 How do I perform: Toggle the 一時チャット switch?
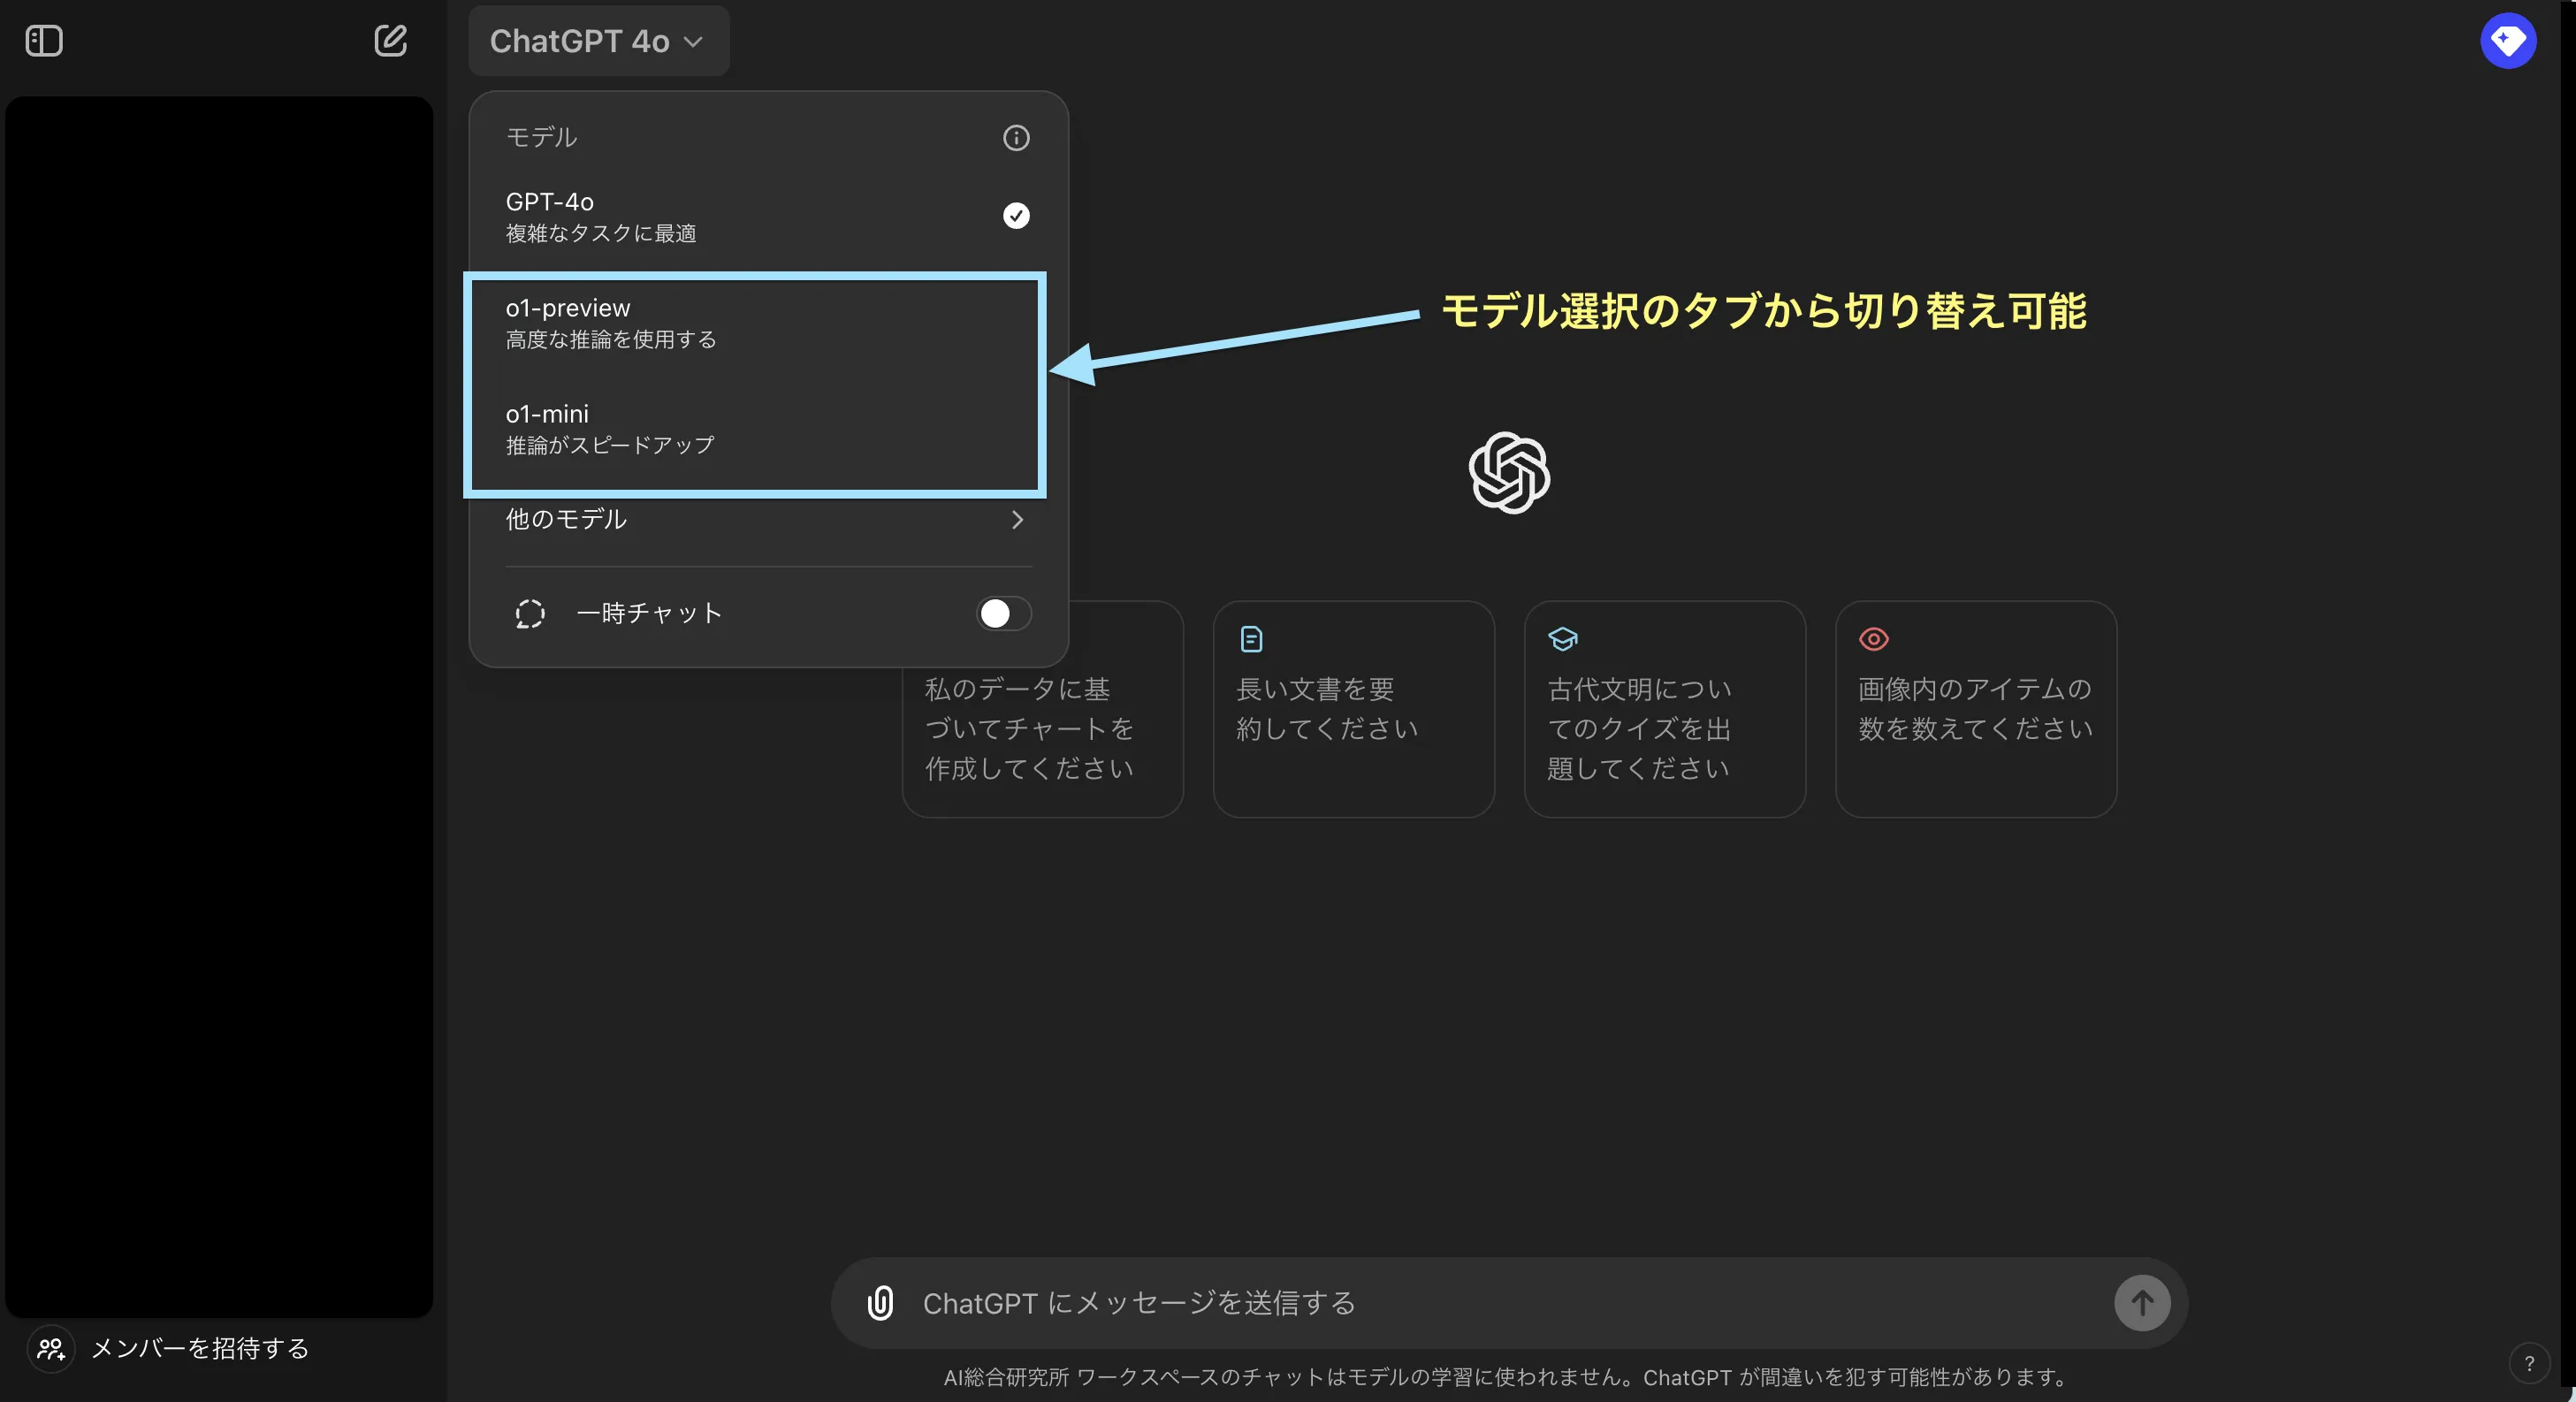(1004, 613)
